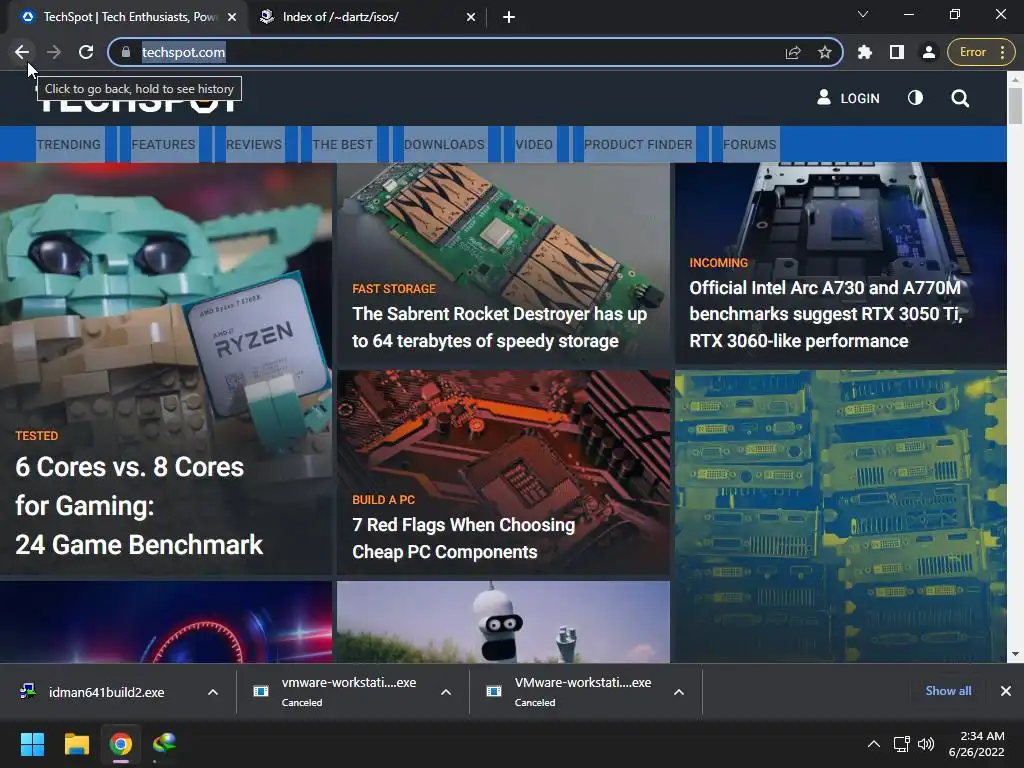Open the volume speaker tray icon
This screenshot has height=768, width=1024.
(x=926, y=744)
